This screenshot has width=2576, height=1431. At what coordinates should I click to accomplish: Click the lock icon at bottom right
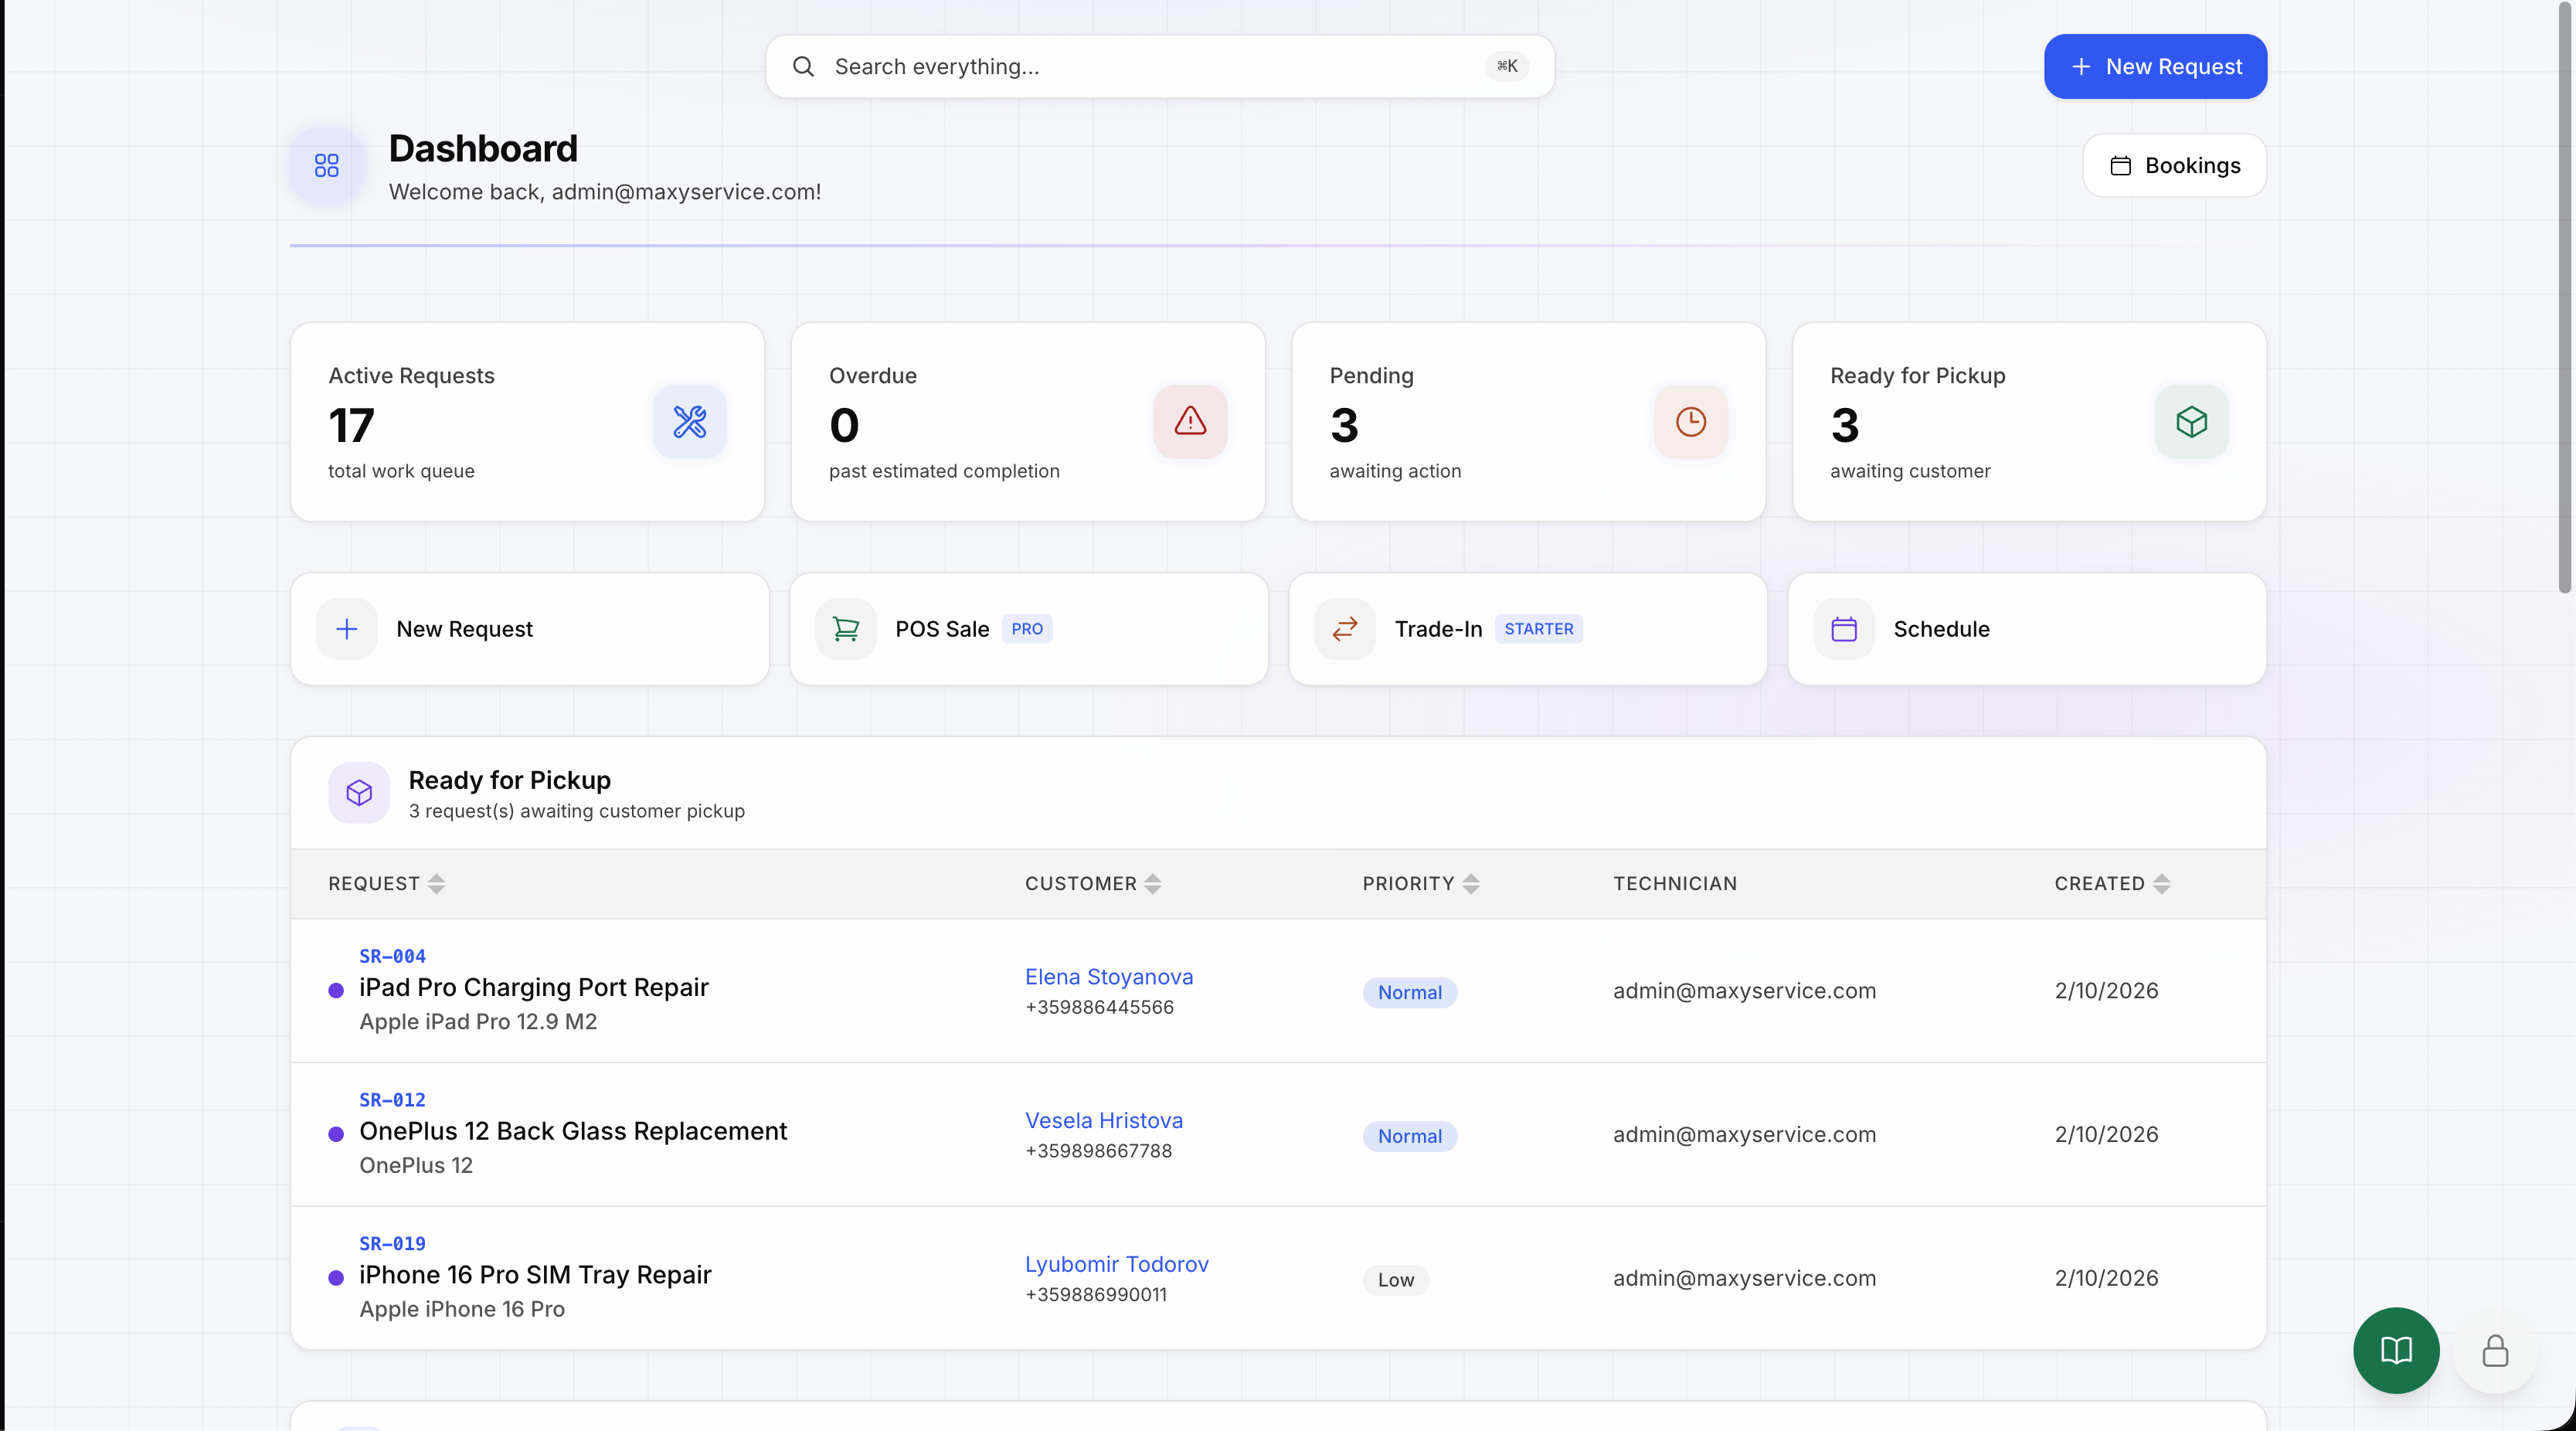2494,1350
